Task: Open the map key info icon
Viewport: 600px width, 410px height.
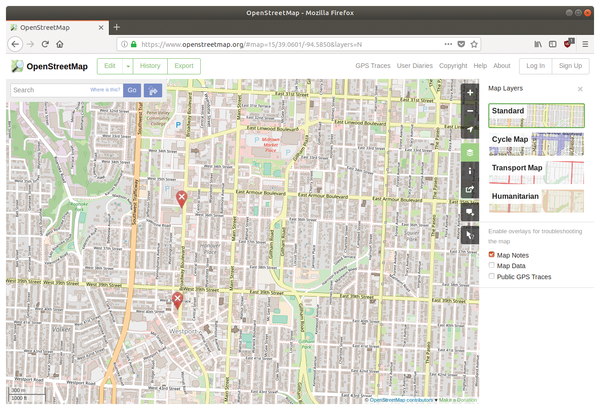Action: (x=470, y=172)
